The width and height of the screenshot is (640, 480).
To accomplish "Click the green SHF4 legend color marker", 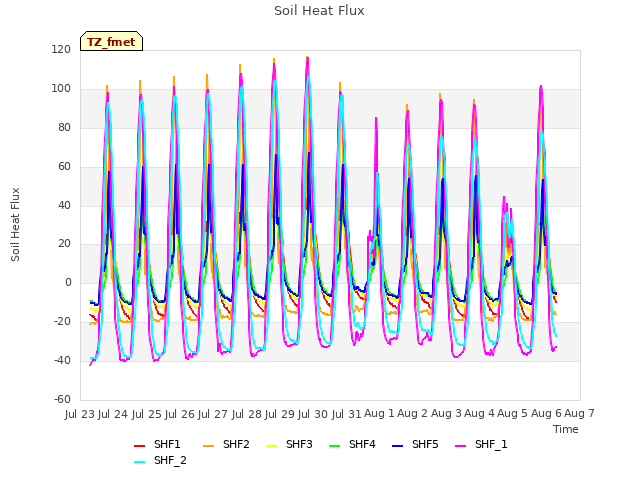I will pyautogui.click(x=335, y=446).
